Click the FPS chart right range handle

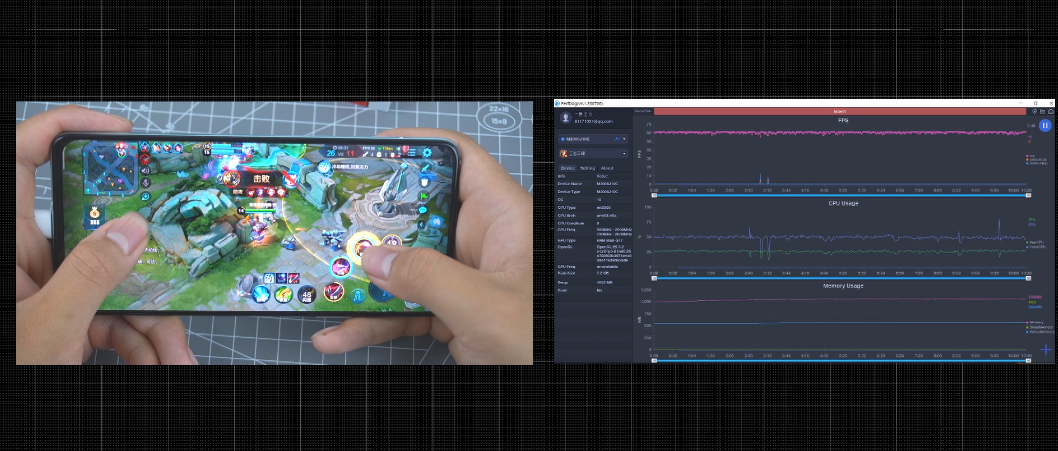1028,195
